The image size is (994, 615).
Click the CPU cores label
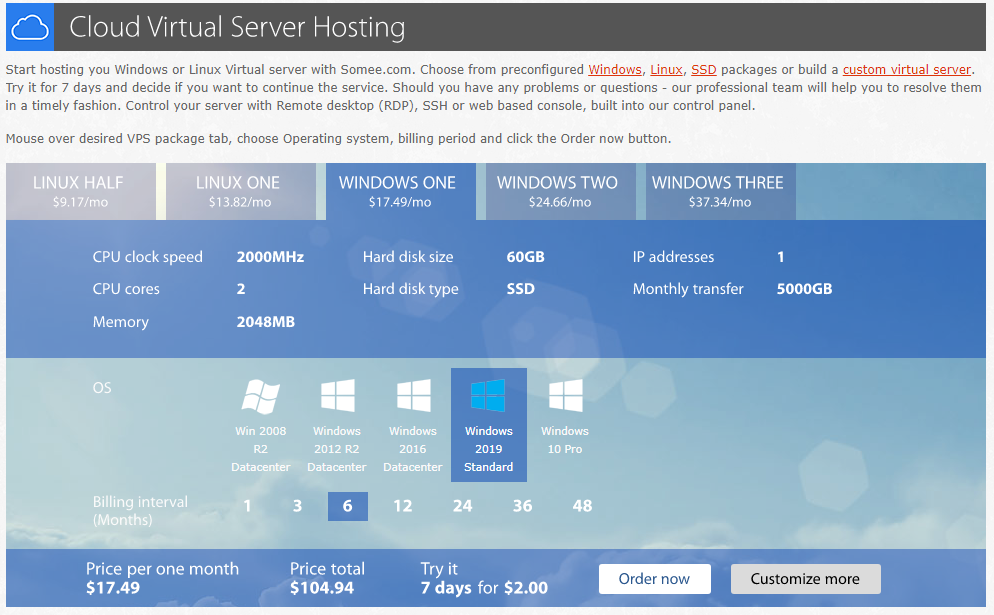126,289
